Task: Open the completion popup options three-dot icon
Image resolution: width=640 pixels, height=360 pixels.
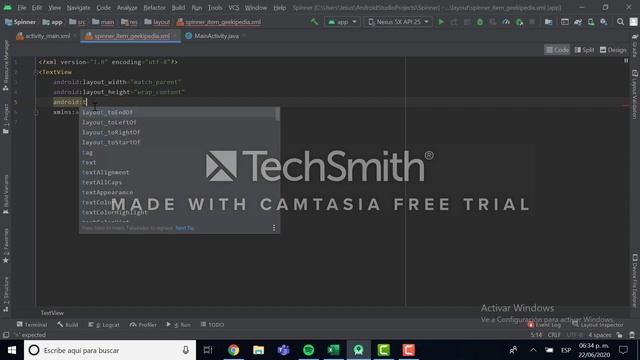Action: 274,228
